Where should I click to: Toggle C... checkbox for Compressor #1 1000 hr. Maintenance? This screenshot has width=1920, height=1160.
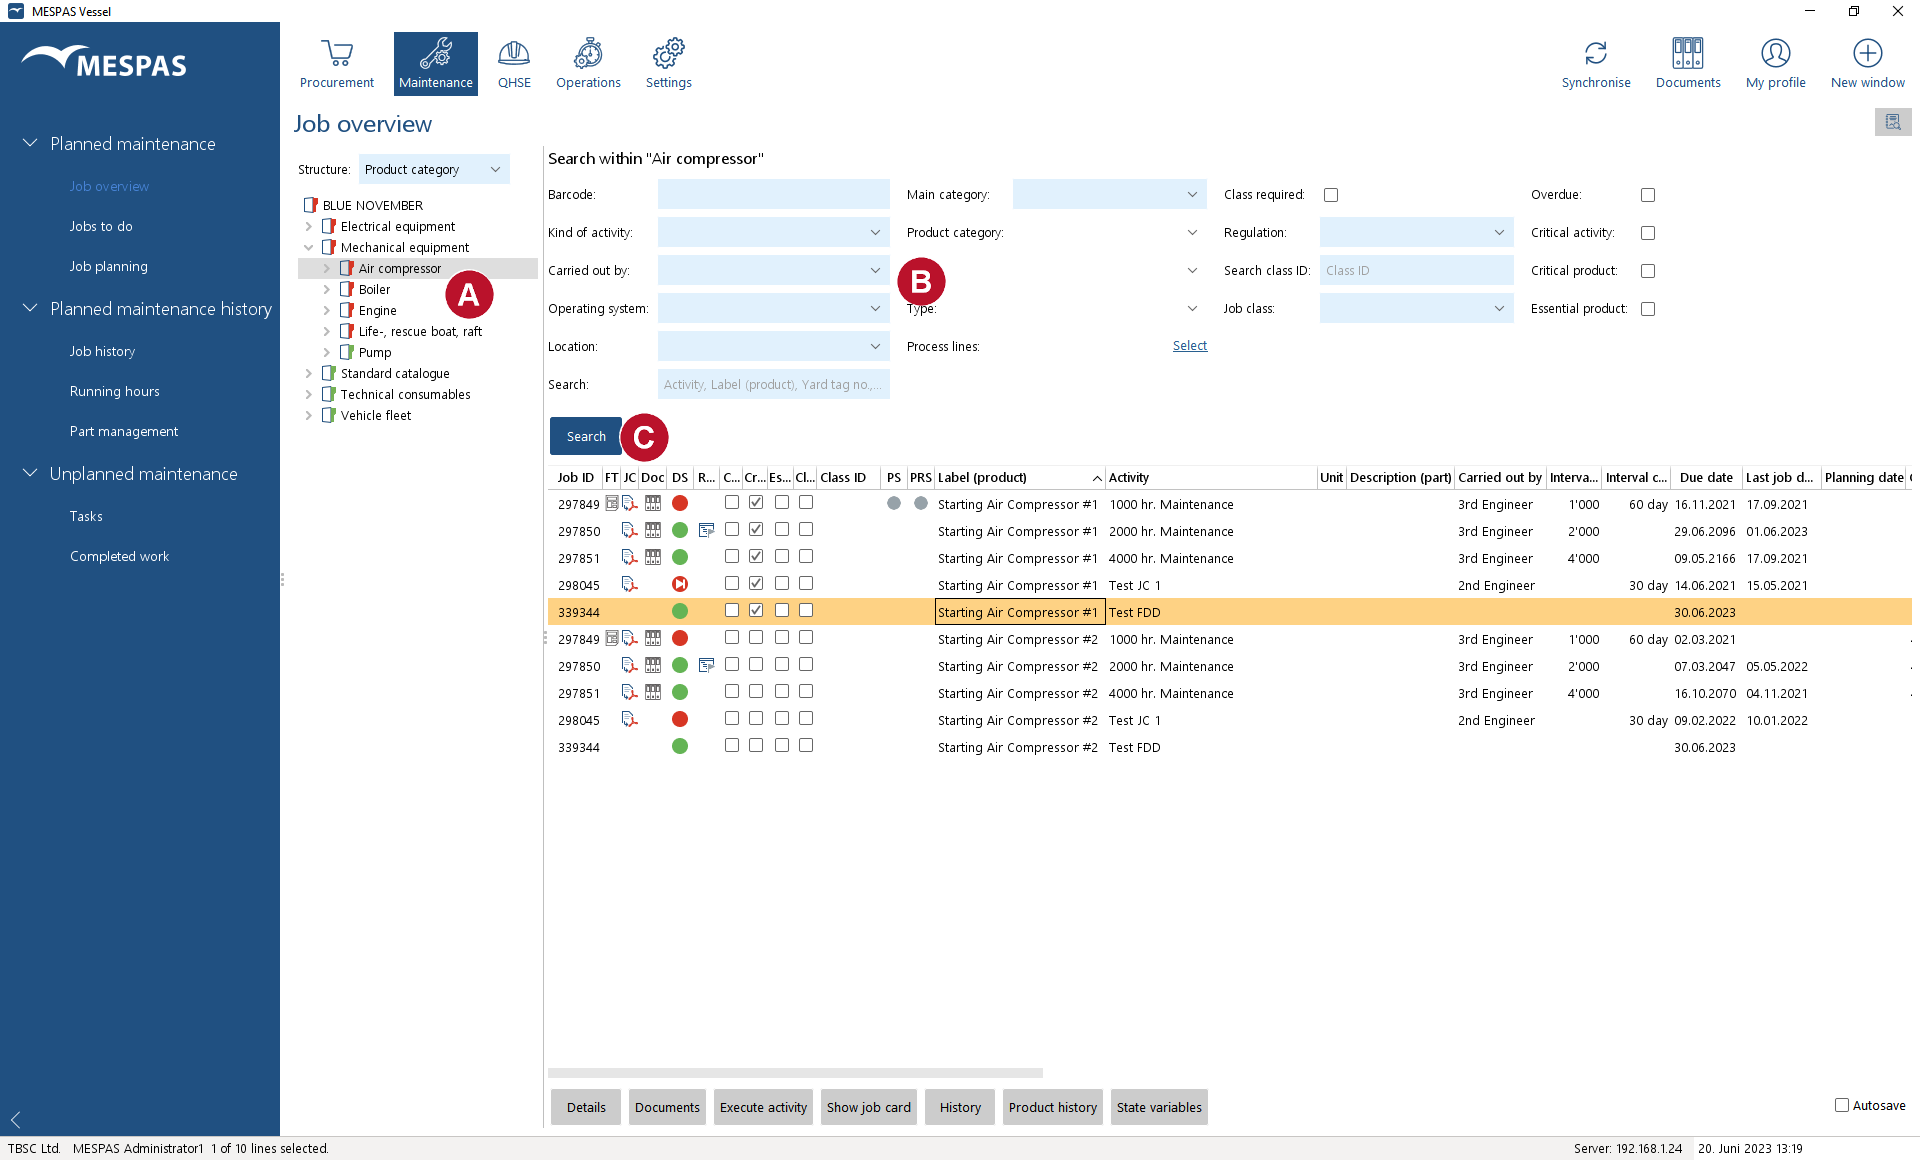coord(732,502)
